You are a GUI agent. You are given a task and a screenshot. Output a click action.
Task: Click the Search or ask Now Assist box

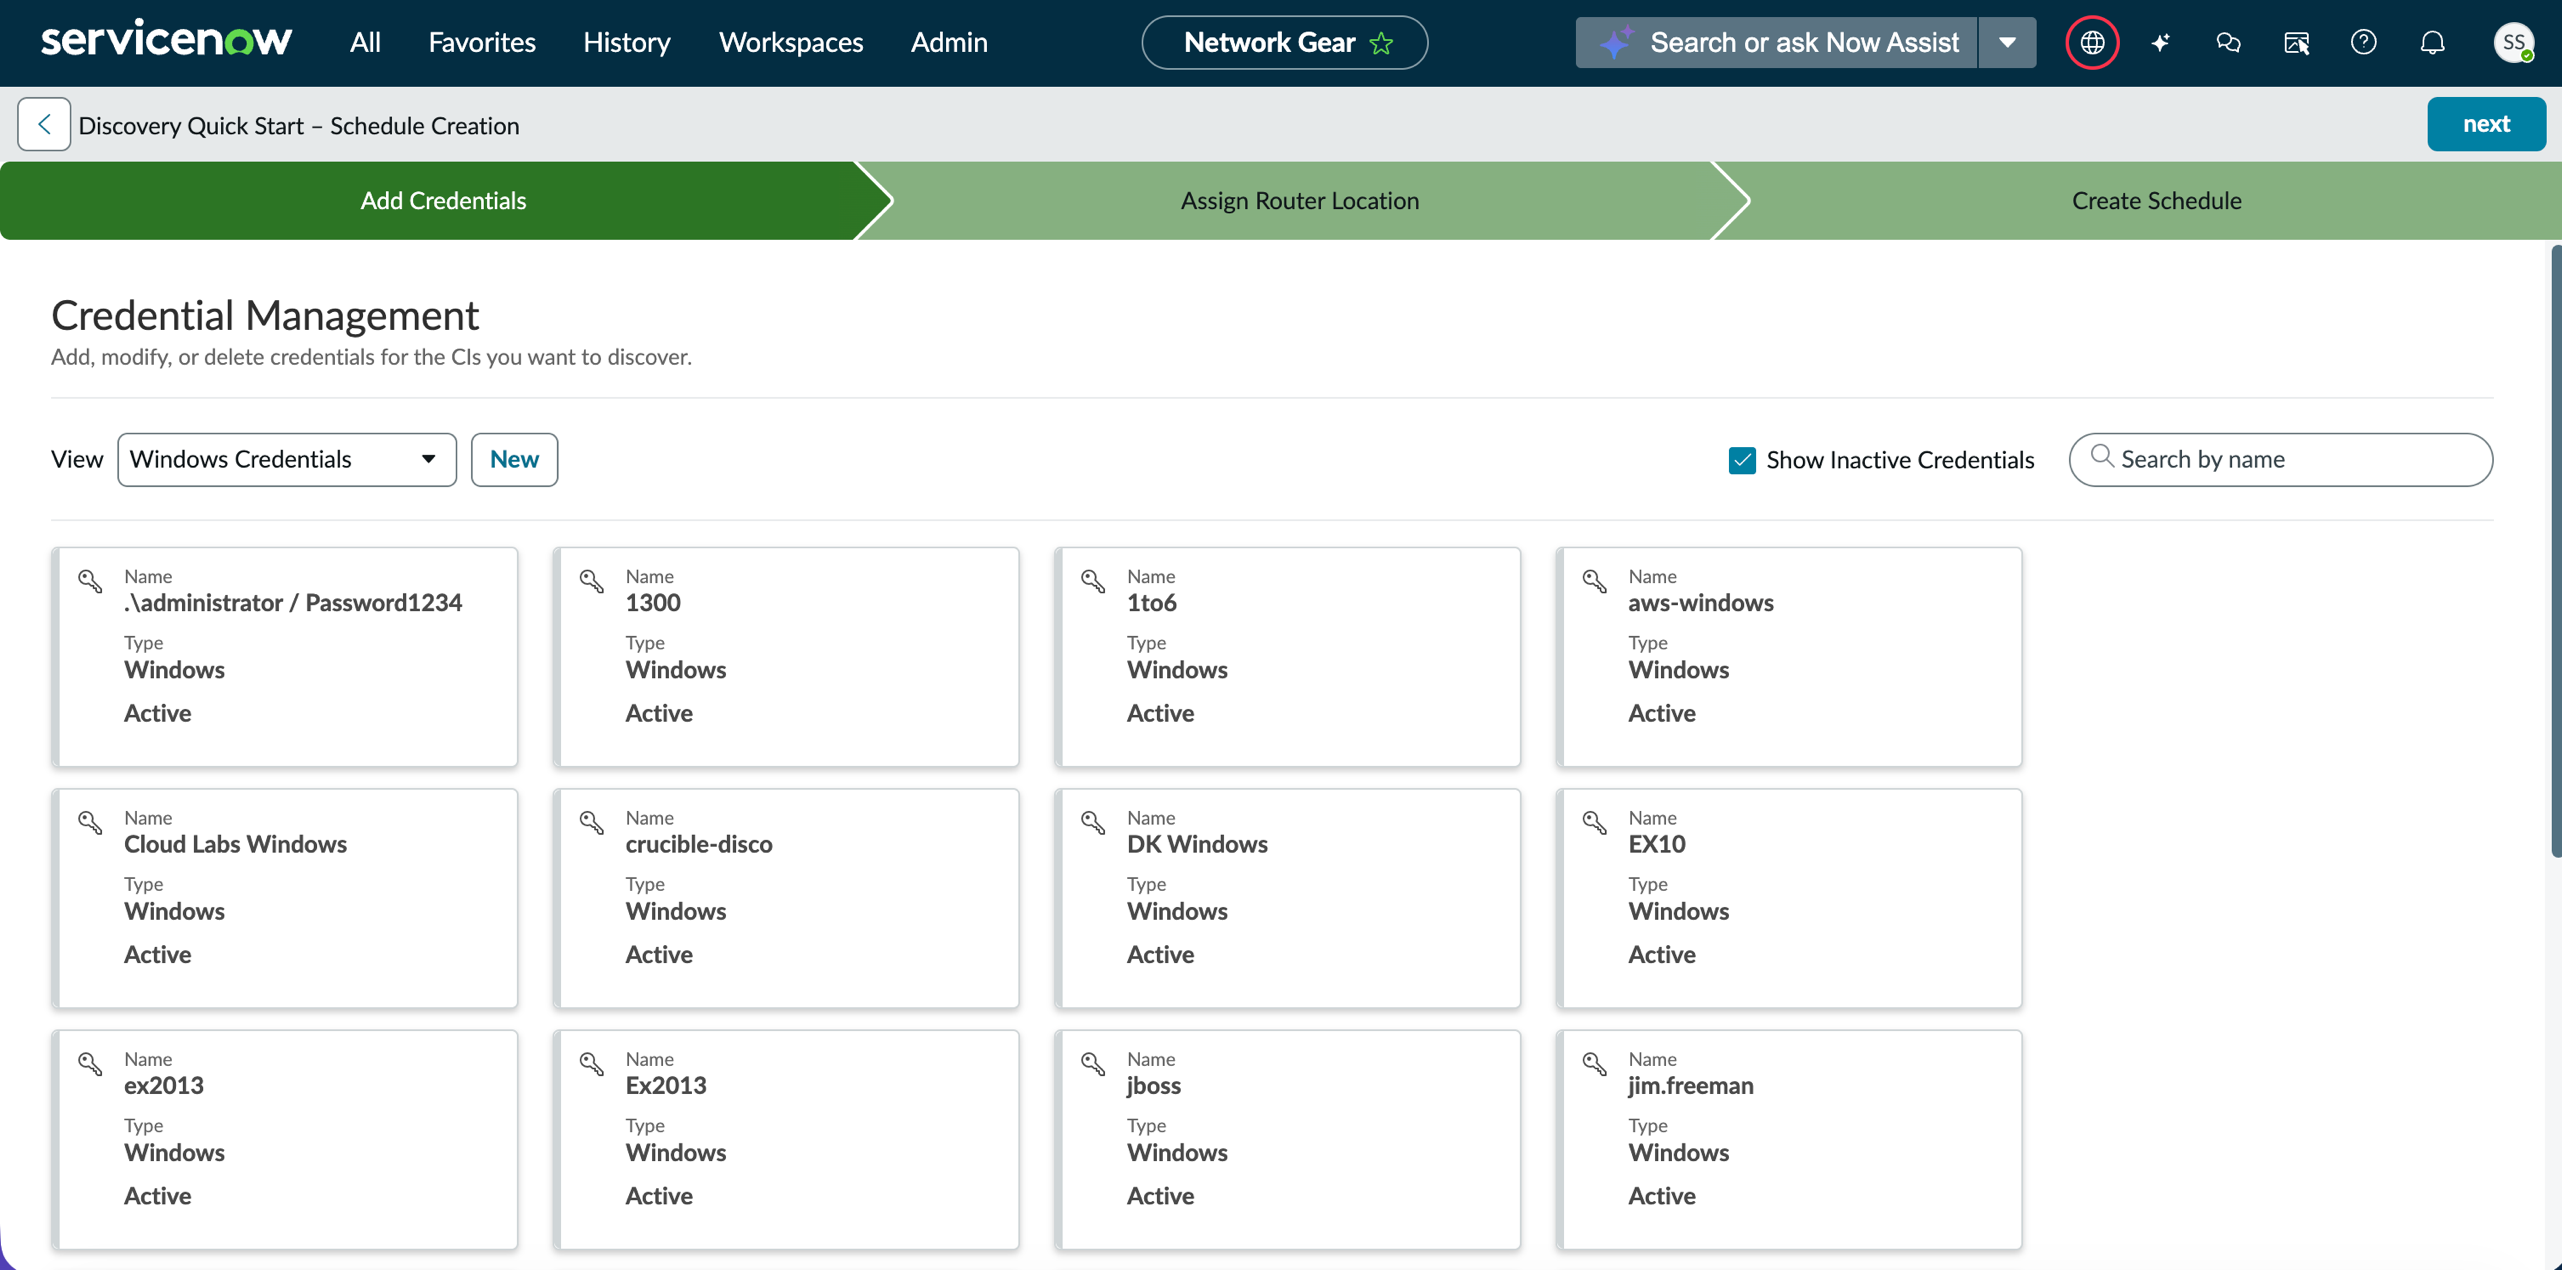tap(1776, 42)
